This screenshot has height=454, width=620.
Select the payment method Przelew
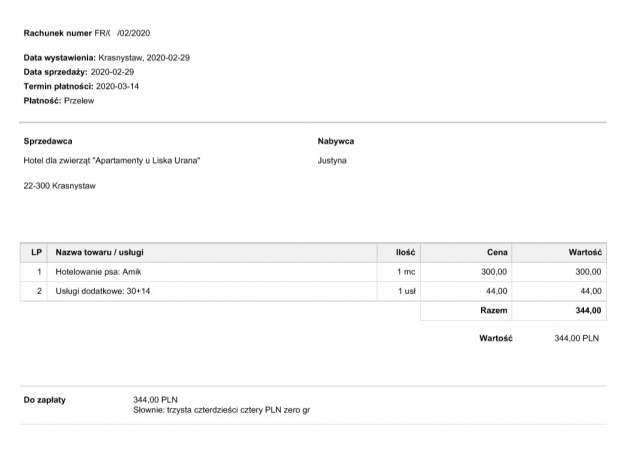pos(79,101)
